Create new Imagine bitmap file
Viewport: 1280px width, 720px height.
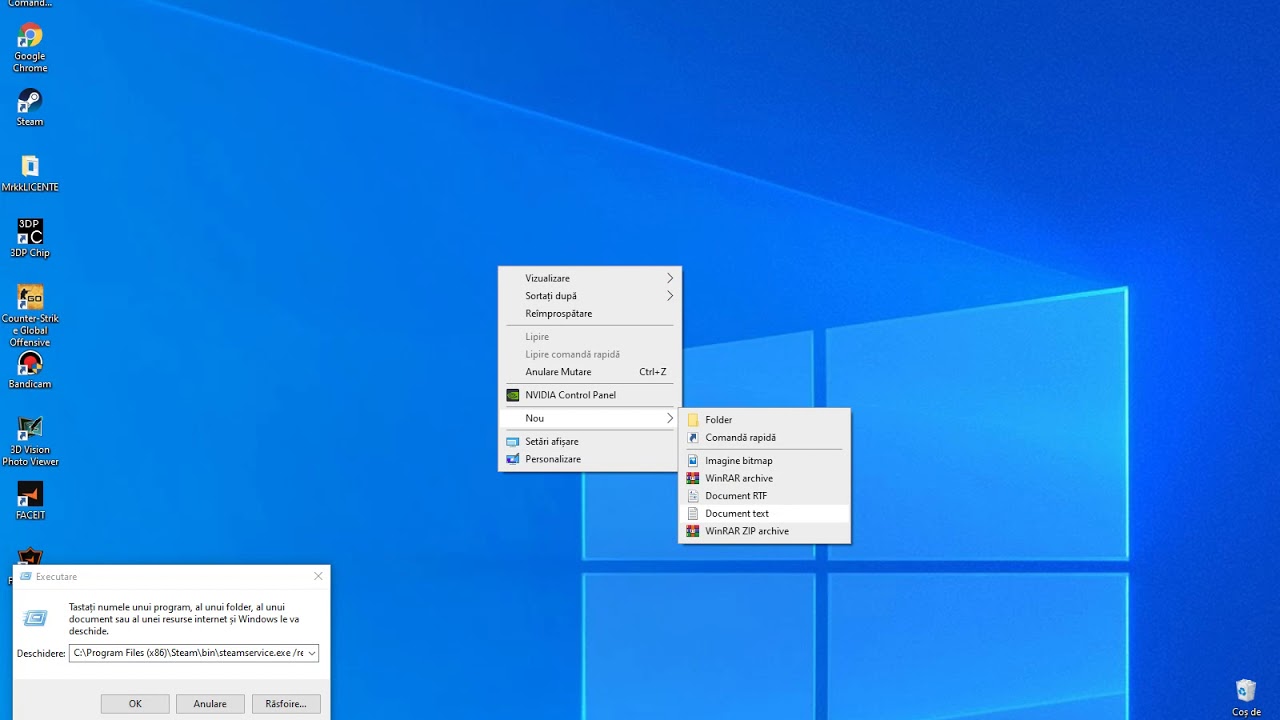[764, 461]
